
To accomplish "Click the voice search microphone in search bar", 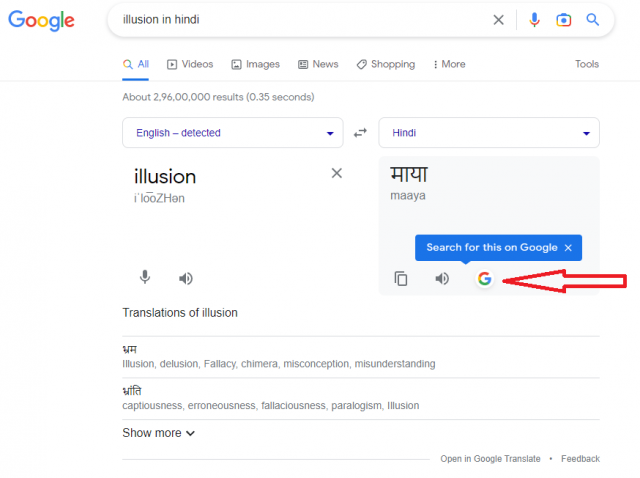I will pyautogui.click(x=534, y=20).
